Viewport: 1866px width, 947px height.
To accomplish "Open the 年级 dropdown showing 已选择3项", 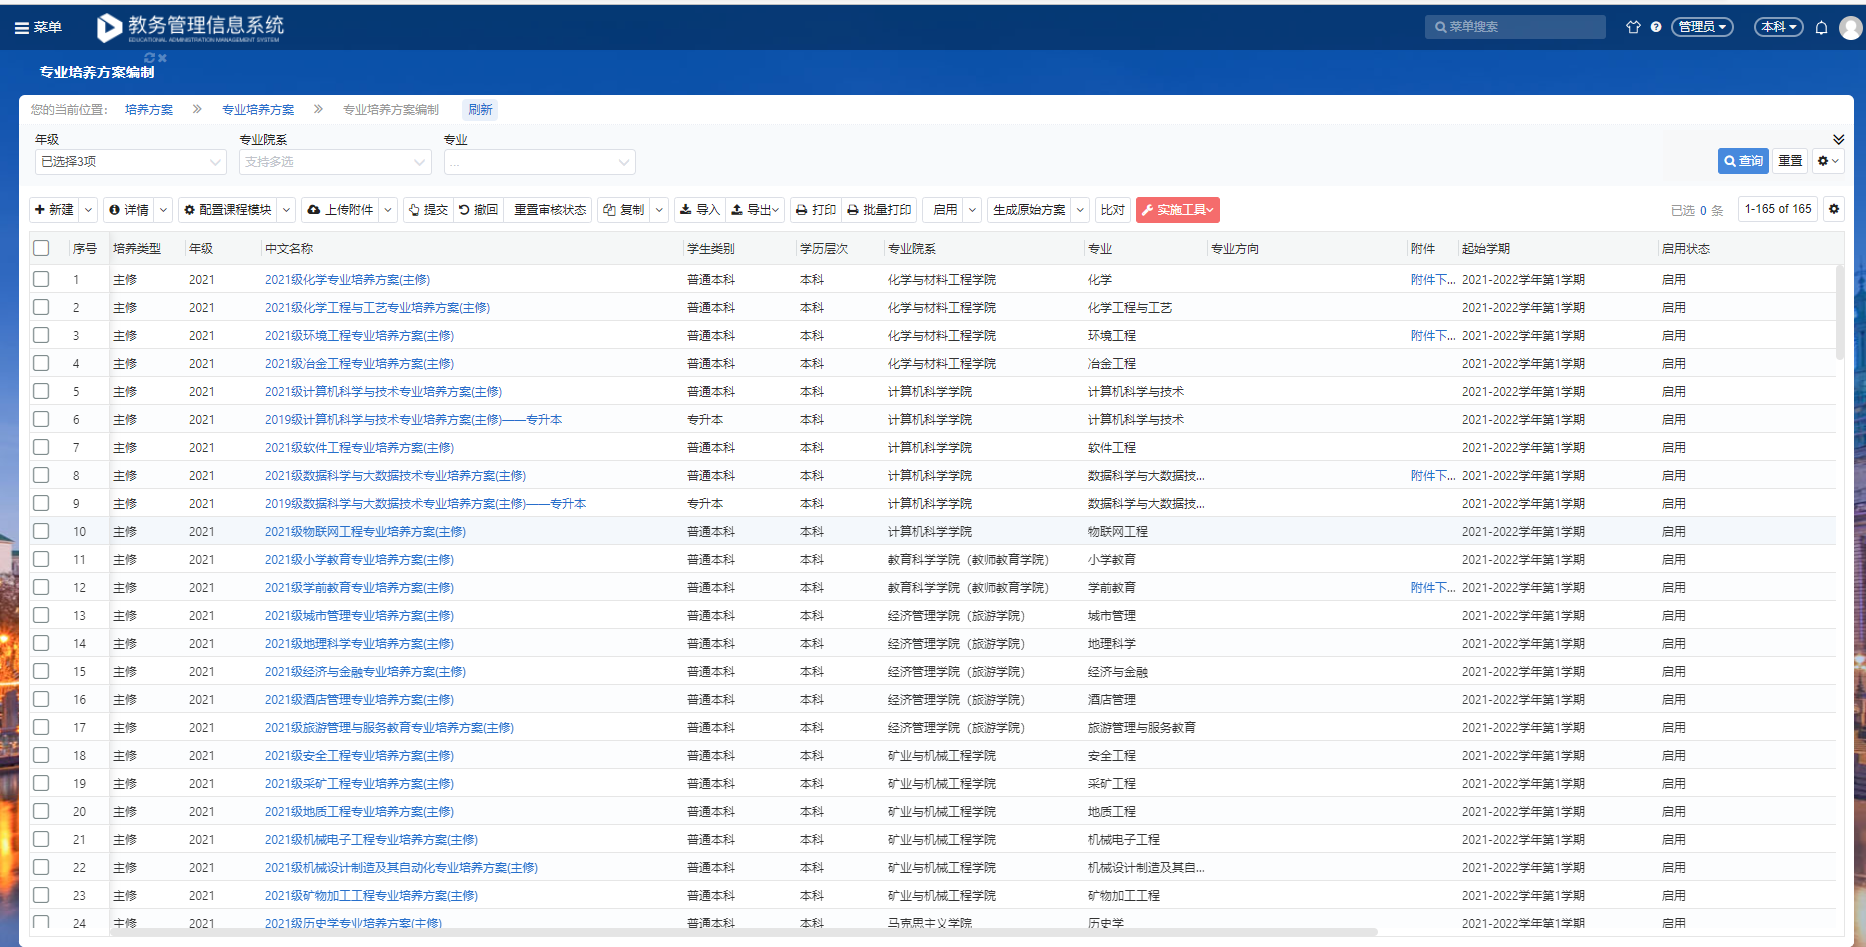I will click(x=130, y=162).
